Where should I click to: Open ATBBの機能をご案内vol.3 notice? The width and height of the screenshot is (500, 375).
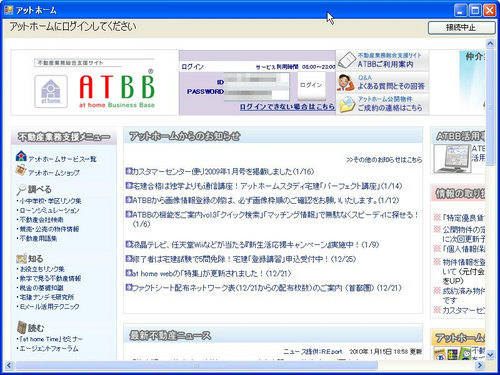(x=275, y=219)
